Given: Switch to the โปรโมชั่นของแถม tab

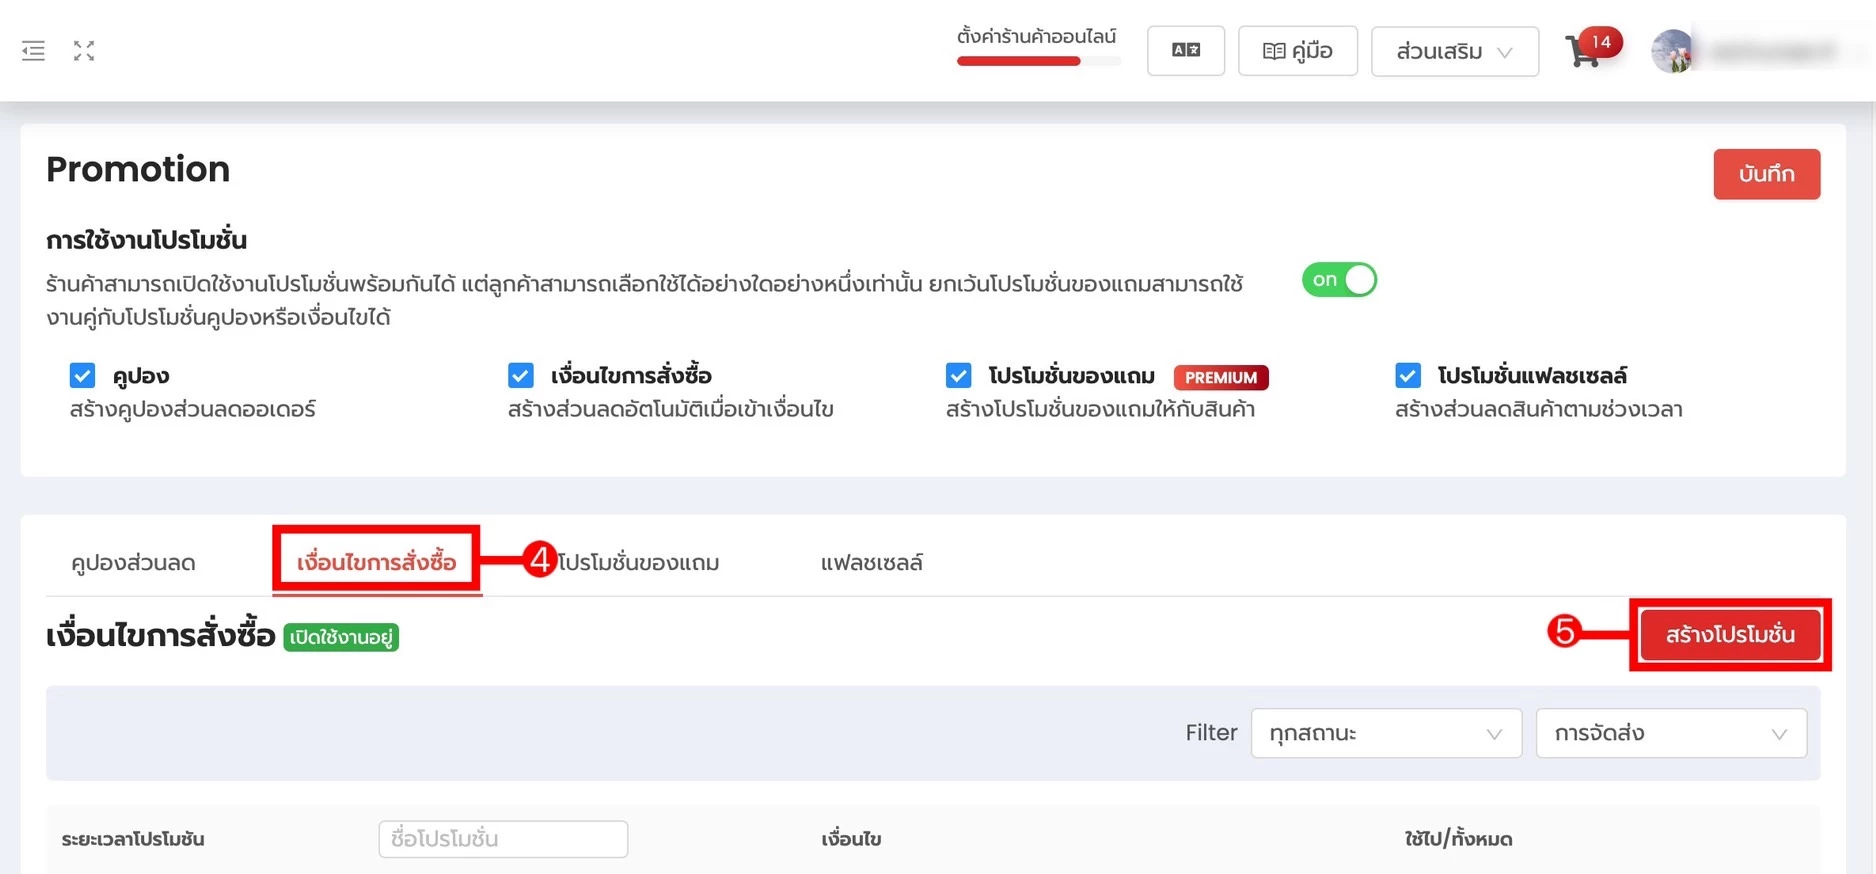Looking at the screenshot, I should pyautogui.click(x=639, y=562).
